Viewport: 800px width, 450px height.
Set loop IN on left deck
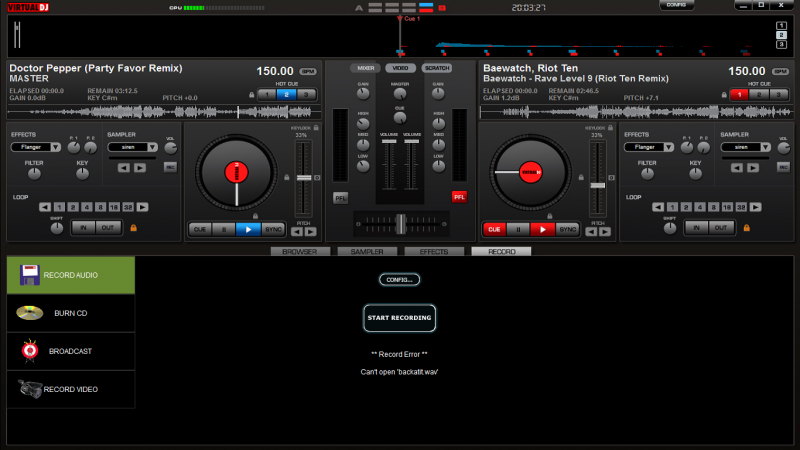point(83,228)
